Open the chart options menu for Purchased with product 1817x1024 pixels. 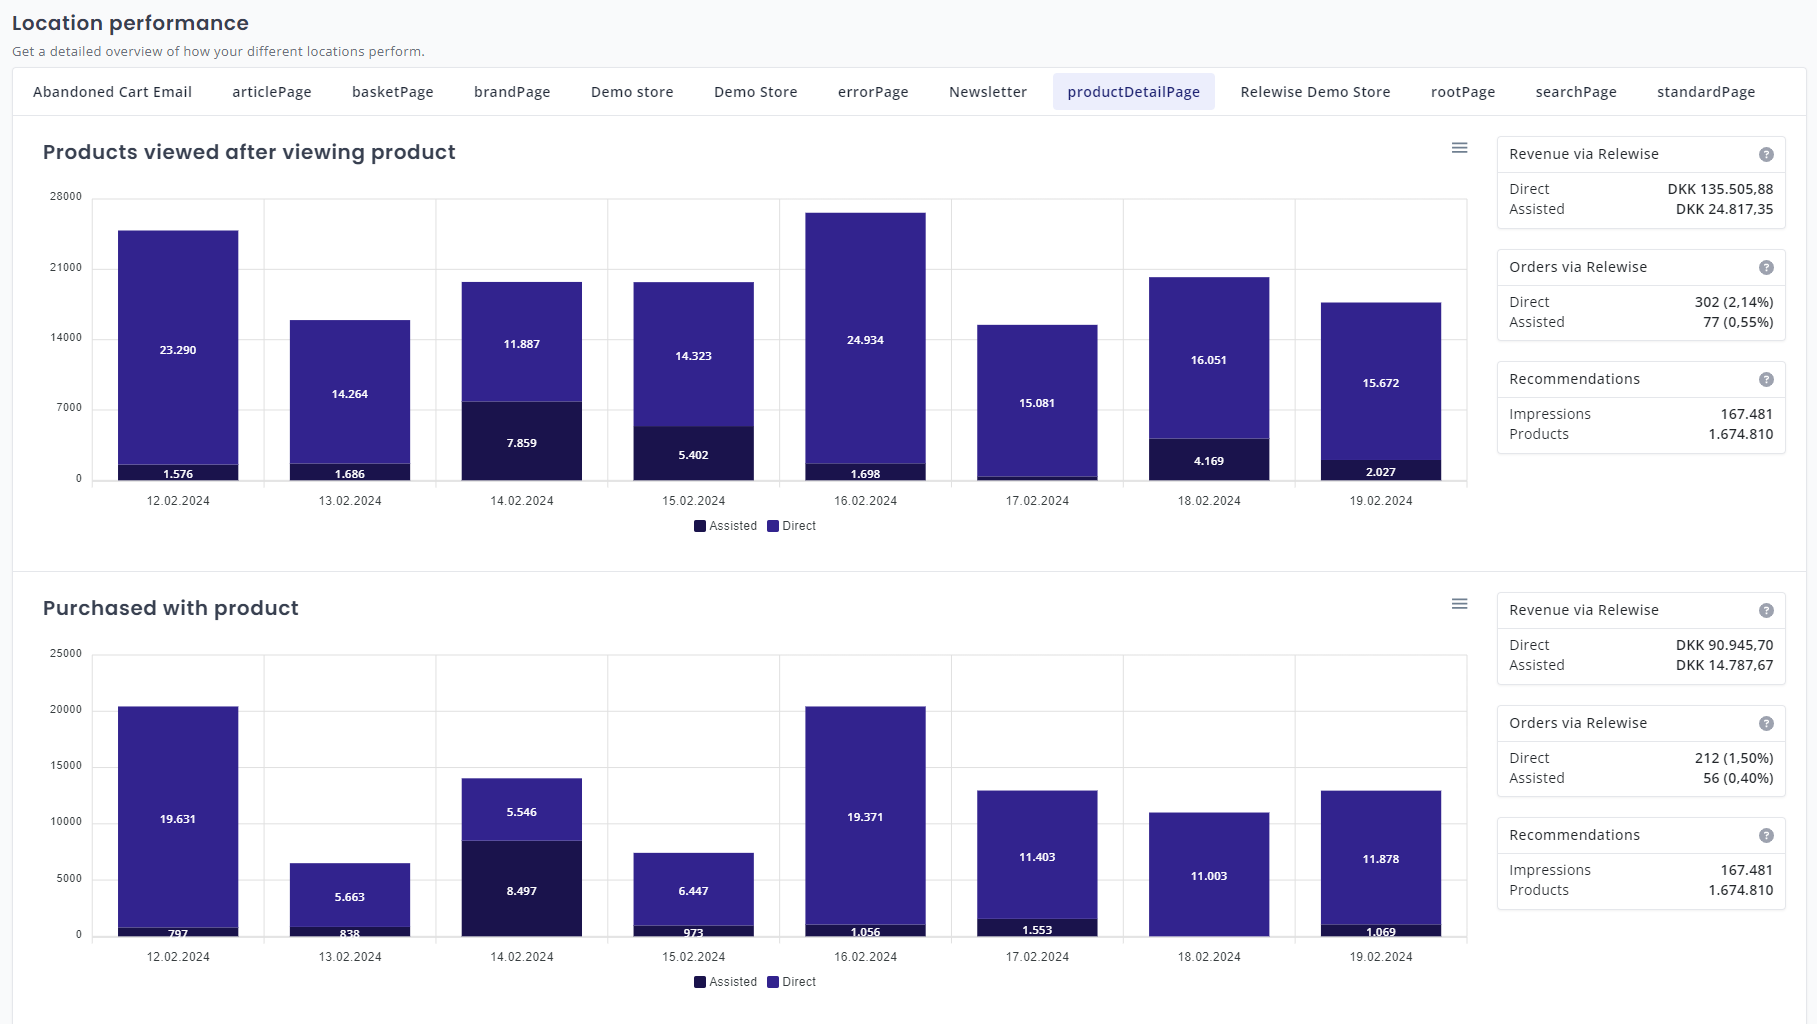click(1459, 603)
